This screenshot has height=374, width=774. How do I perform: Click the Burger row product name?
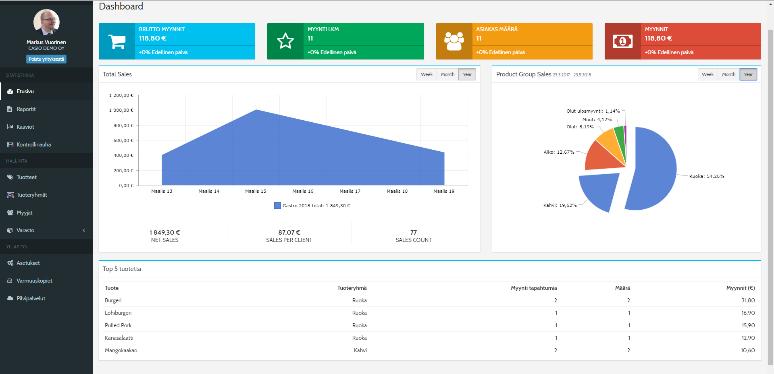pos(113,300)
